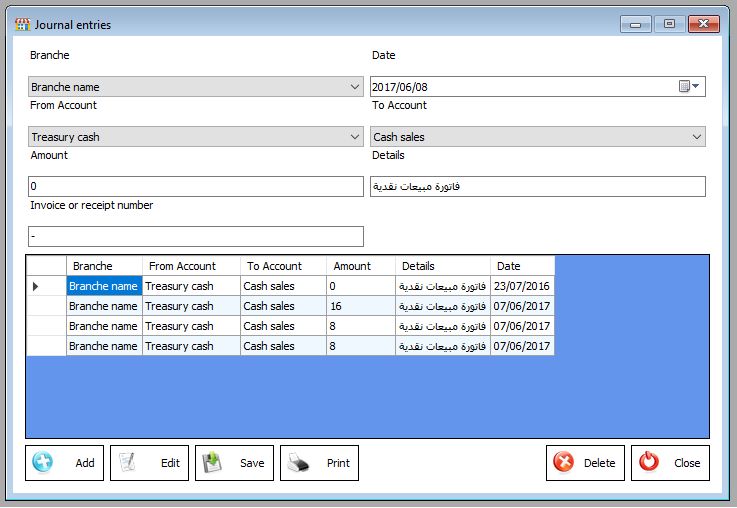The image size is (737, 508).
Task: Select first row using its row selector arrow
Action: 37,286
